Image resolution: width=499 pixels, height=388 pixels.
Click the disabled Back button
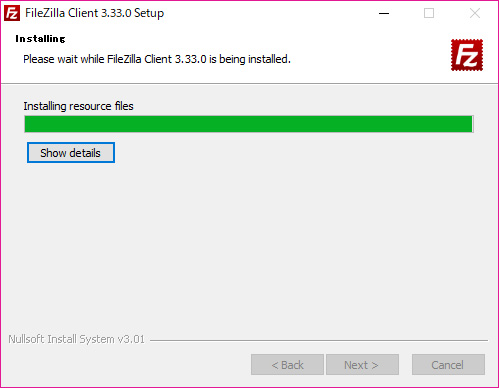(287, 365)
